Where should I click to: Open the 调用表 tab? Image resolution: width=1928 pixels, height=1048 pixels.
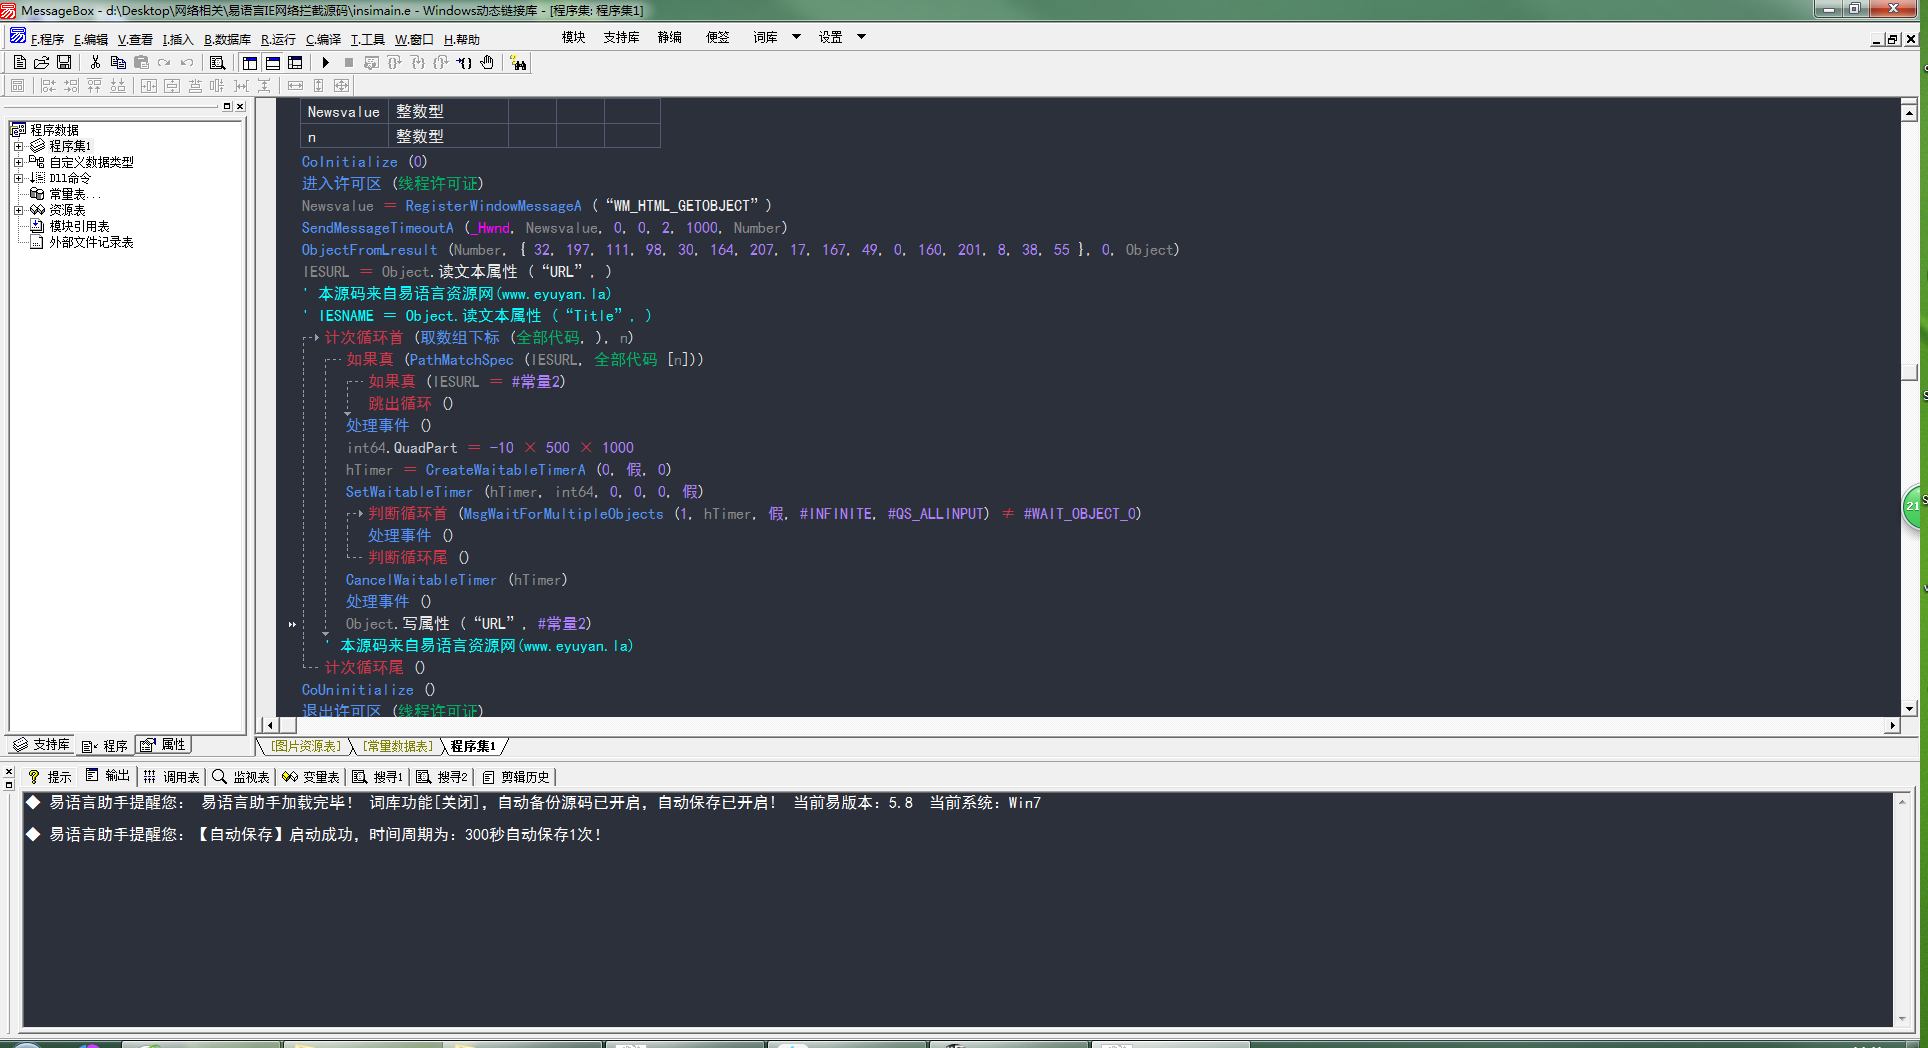(171, 777)
